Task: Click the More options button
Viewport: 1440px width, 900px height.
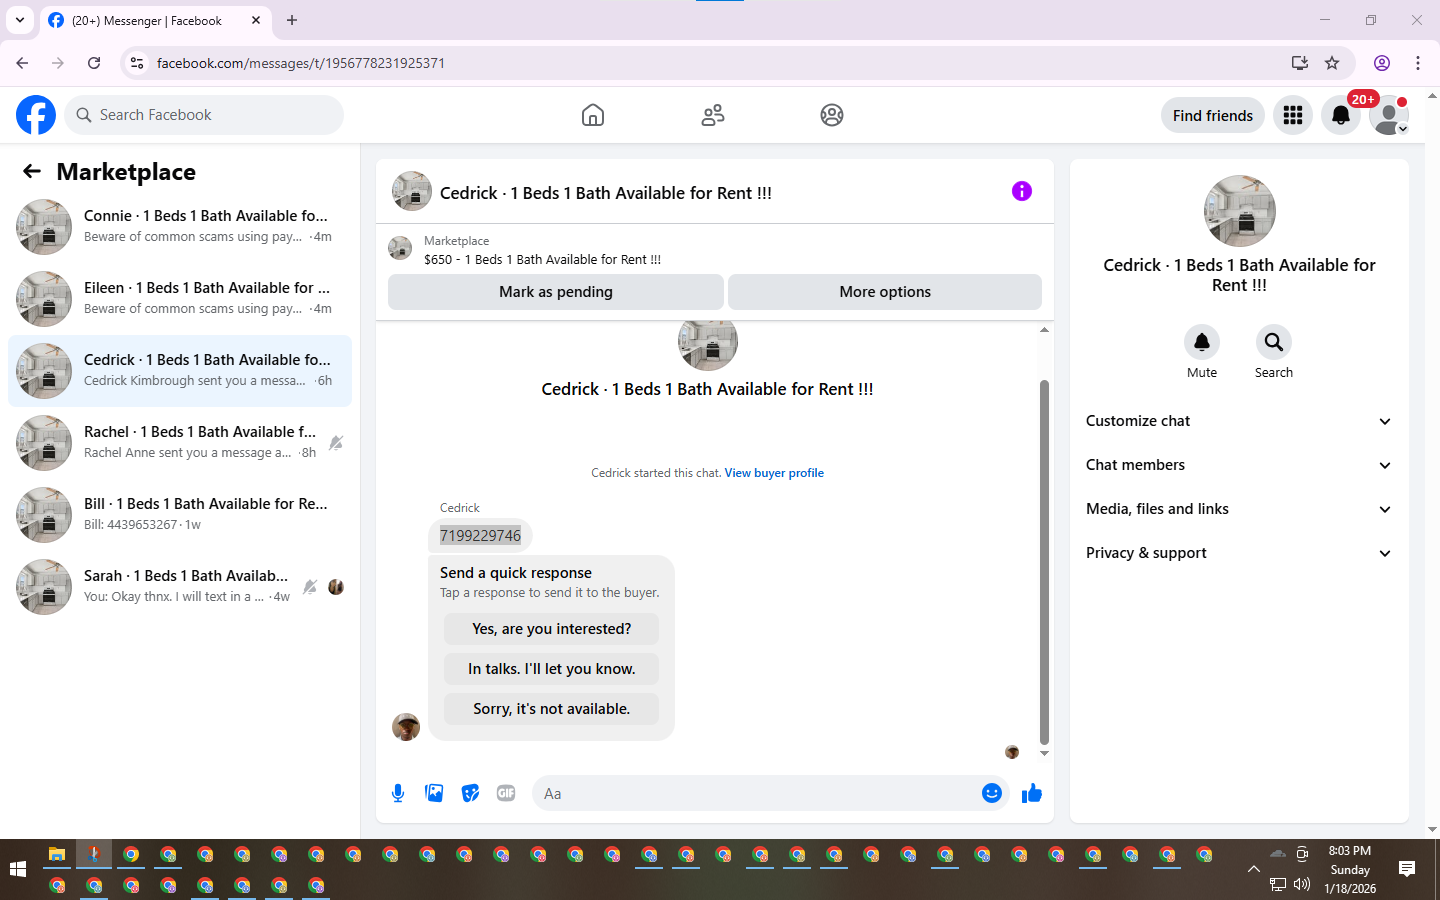Action: (x=885, y=292)
